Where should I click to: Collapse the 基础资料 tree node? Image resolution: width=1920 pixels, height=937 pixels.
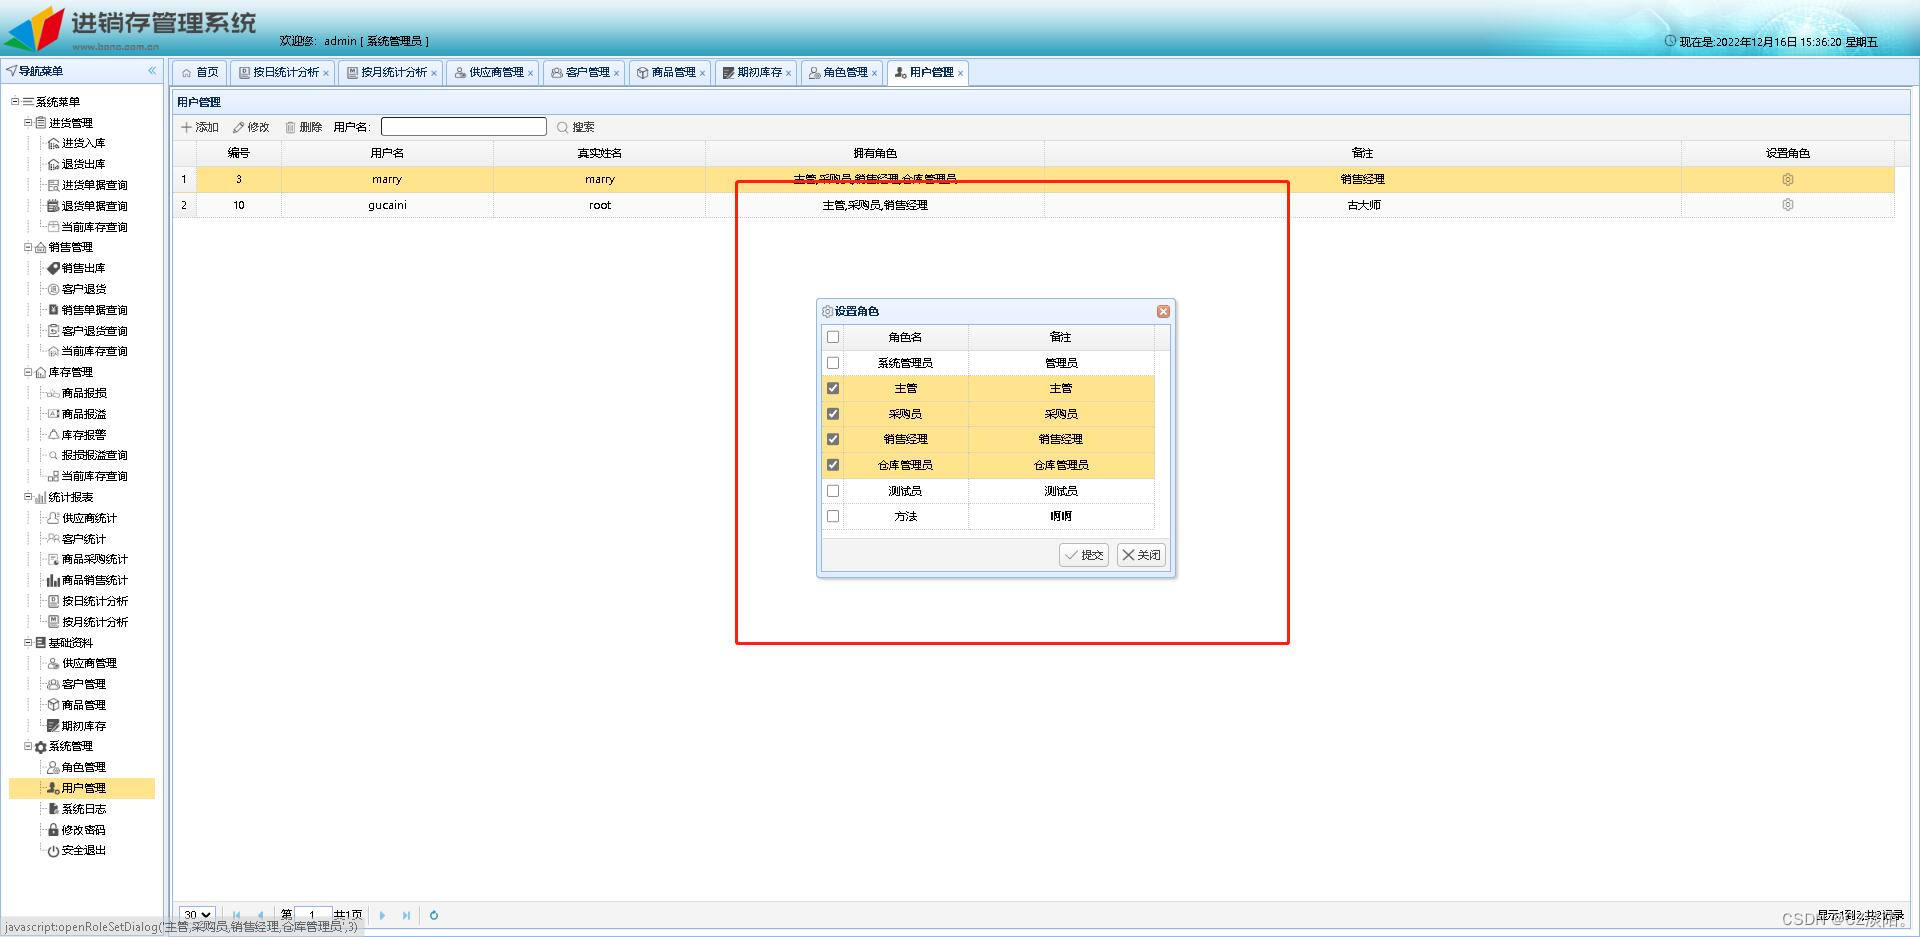click(x=28, y=642)
